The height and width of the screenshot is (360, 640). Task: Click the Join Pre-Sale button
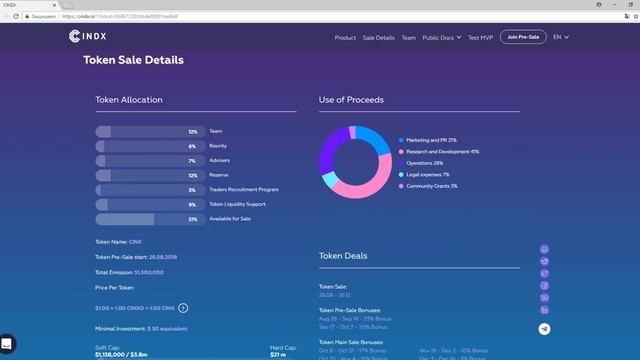pyautogui.click(x=523, y=37)
